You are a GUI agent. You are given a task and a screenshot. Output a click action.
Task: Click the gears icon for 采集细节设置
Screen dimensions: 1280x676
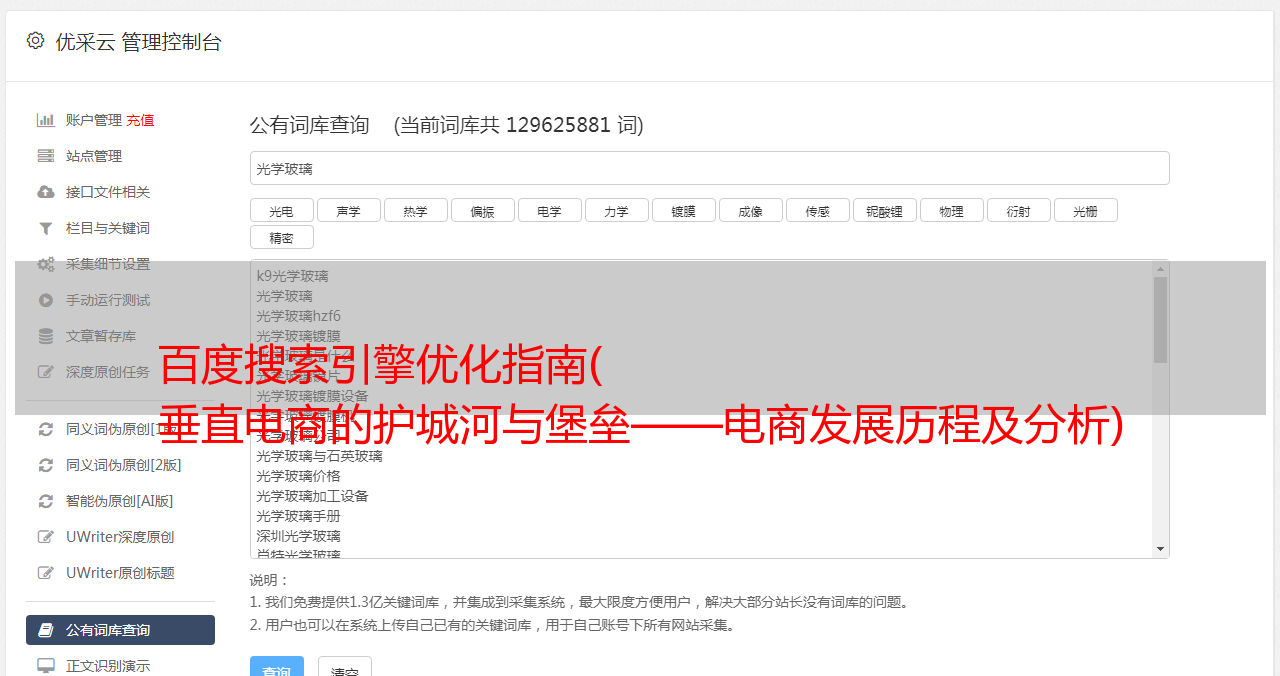(x=46, y=264)
